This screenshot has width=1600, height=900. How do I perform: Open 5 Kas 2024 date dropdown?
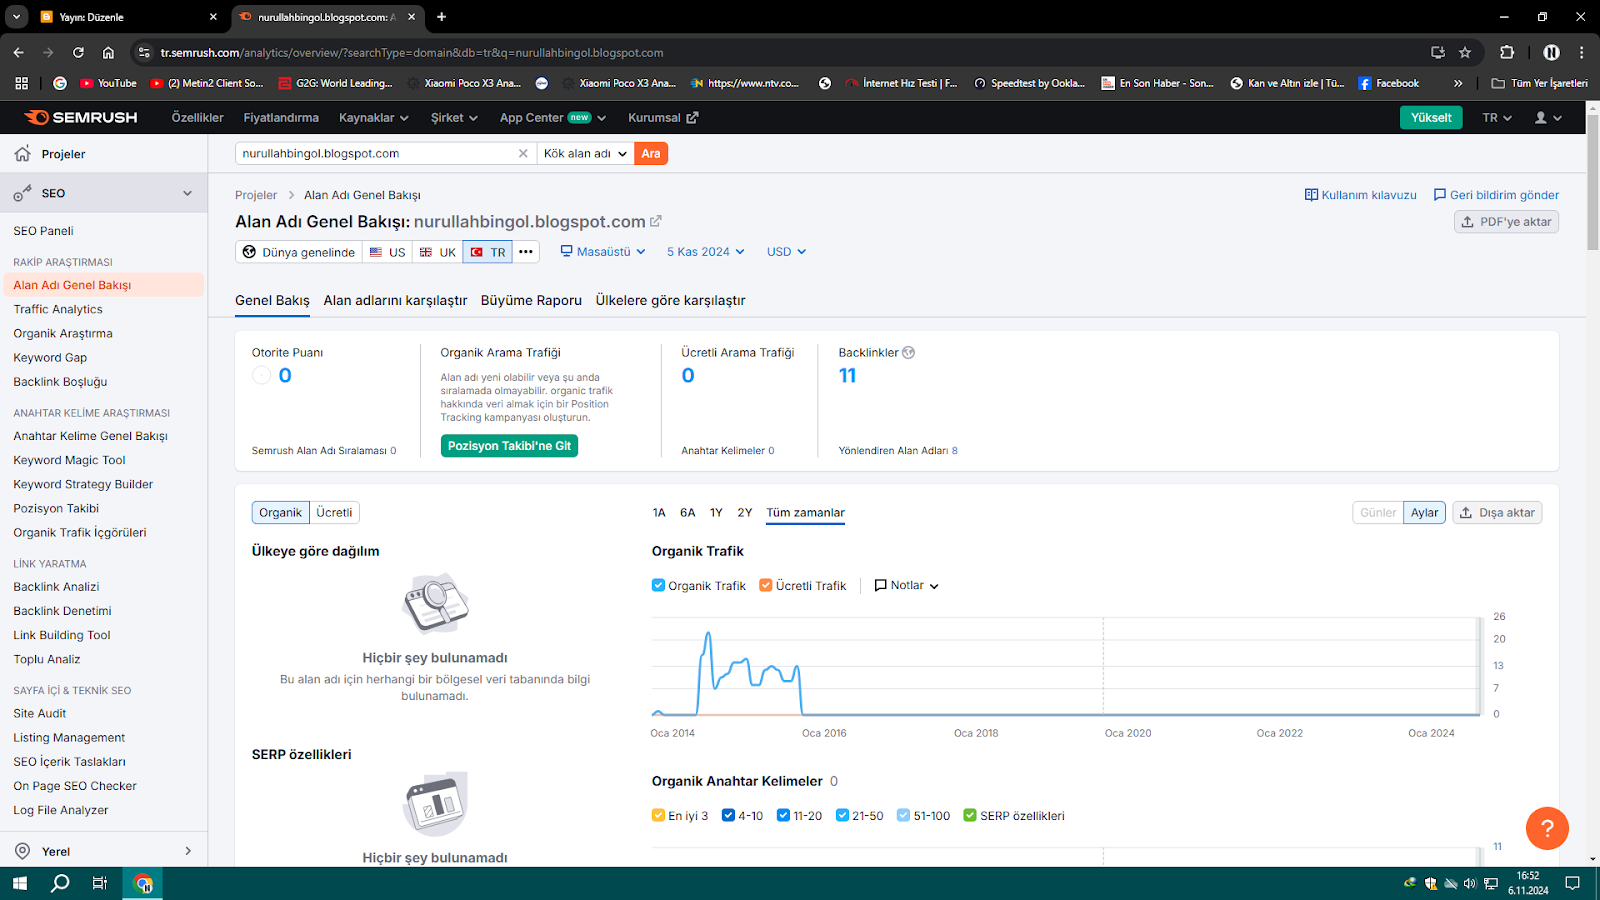click(x=706, y=252)
